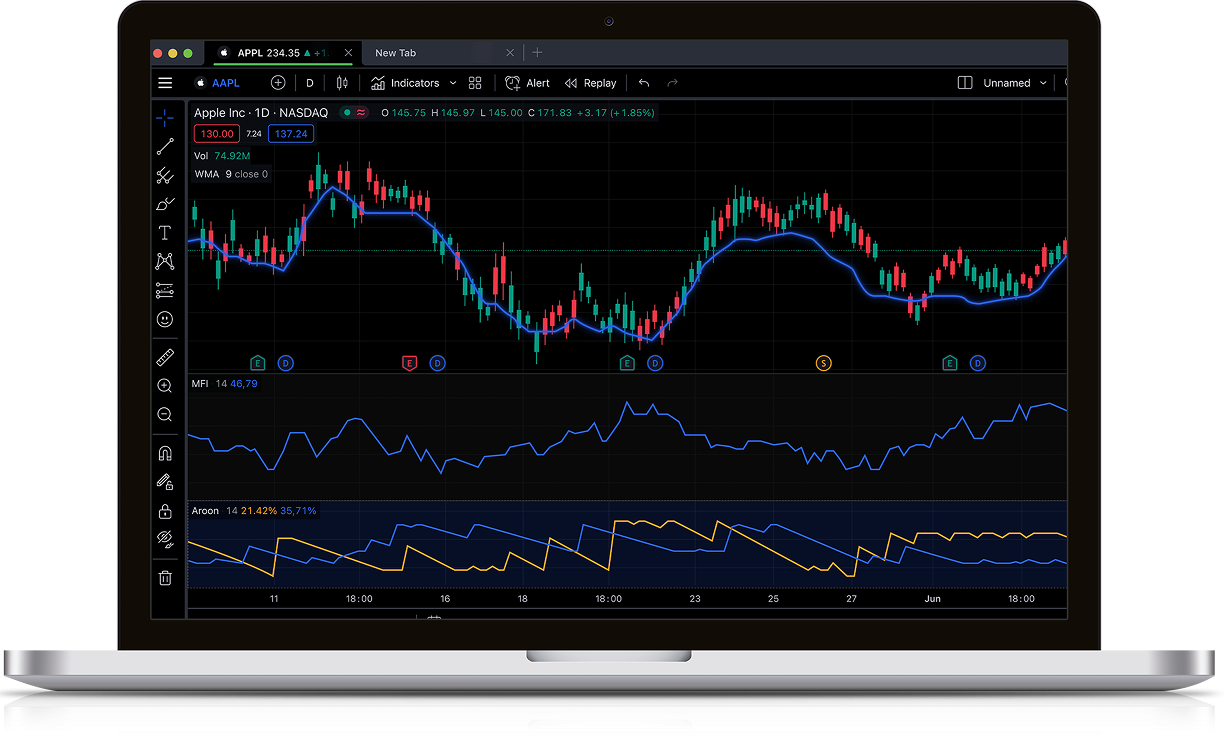Toggle magnet mode in the sidebar
Viewport: 1224px width, 748px height.
point(165,453)
